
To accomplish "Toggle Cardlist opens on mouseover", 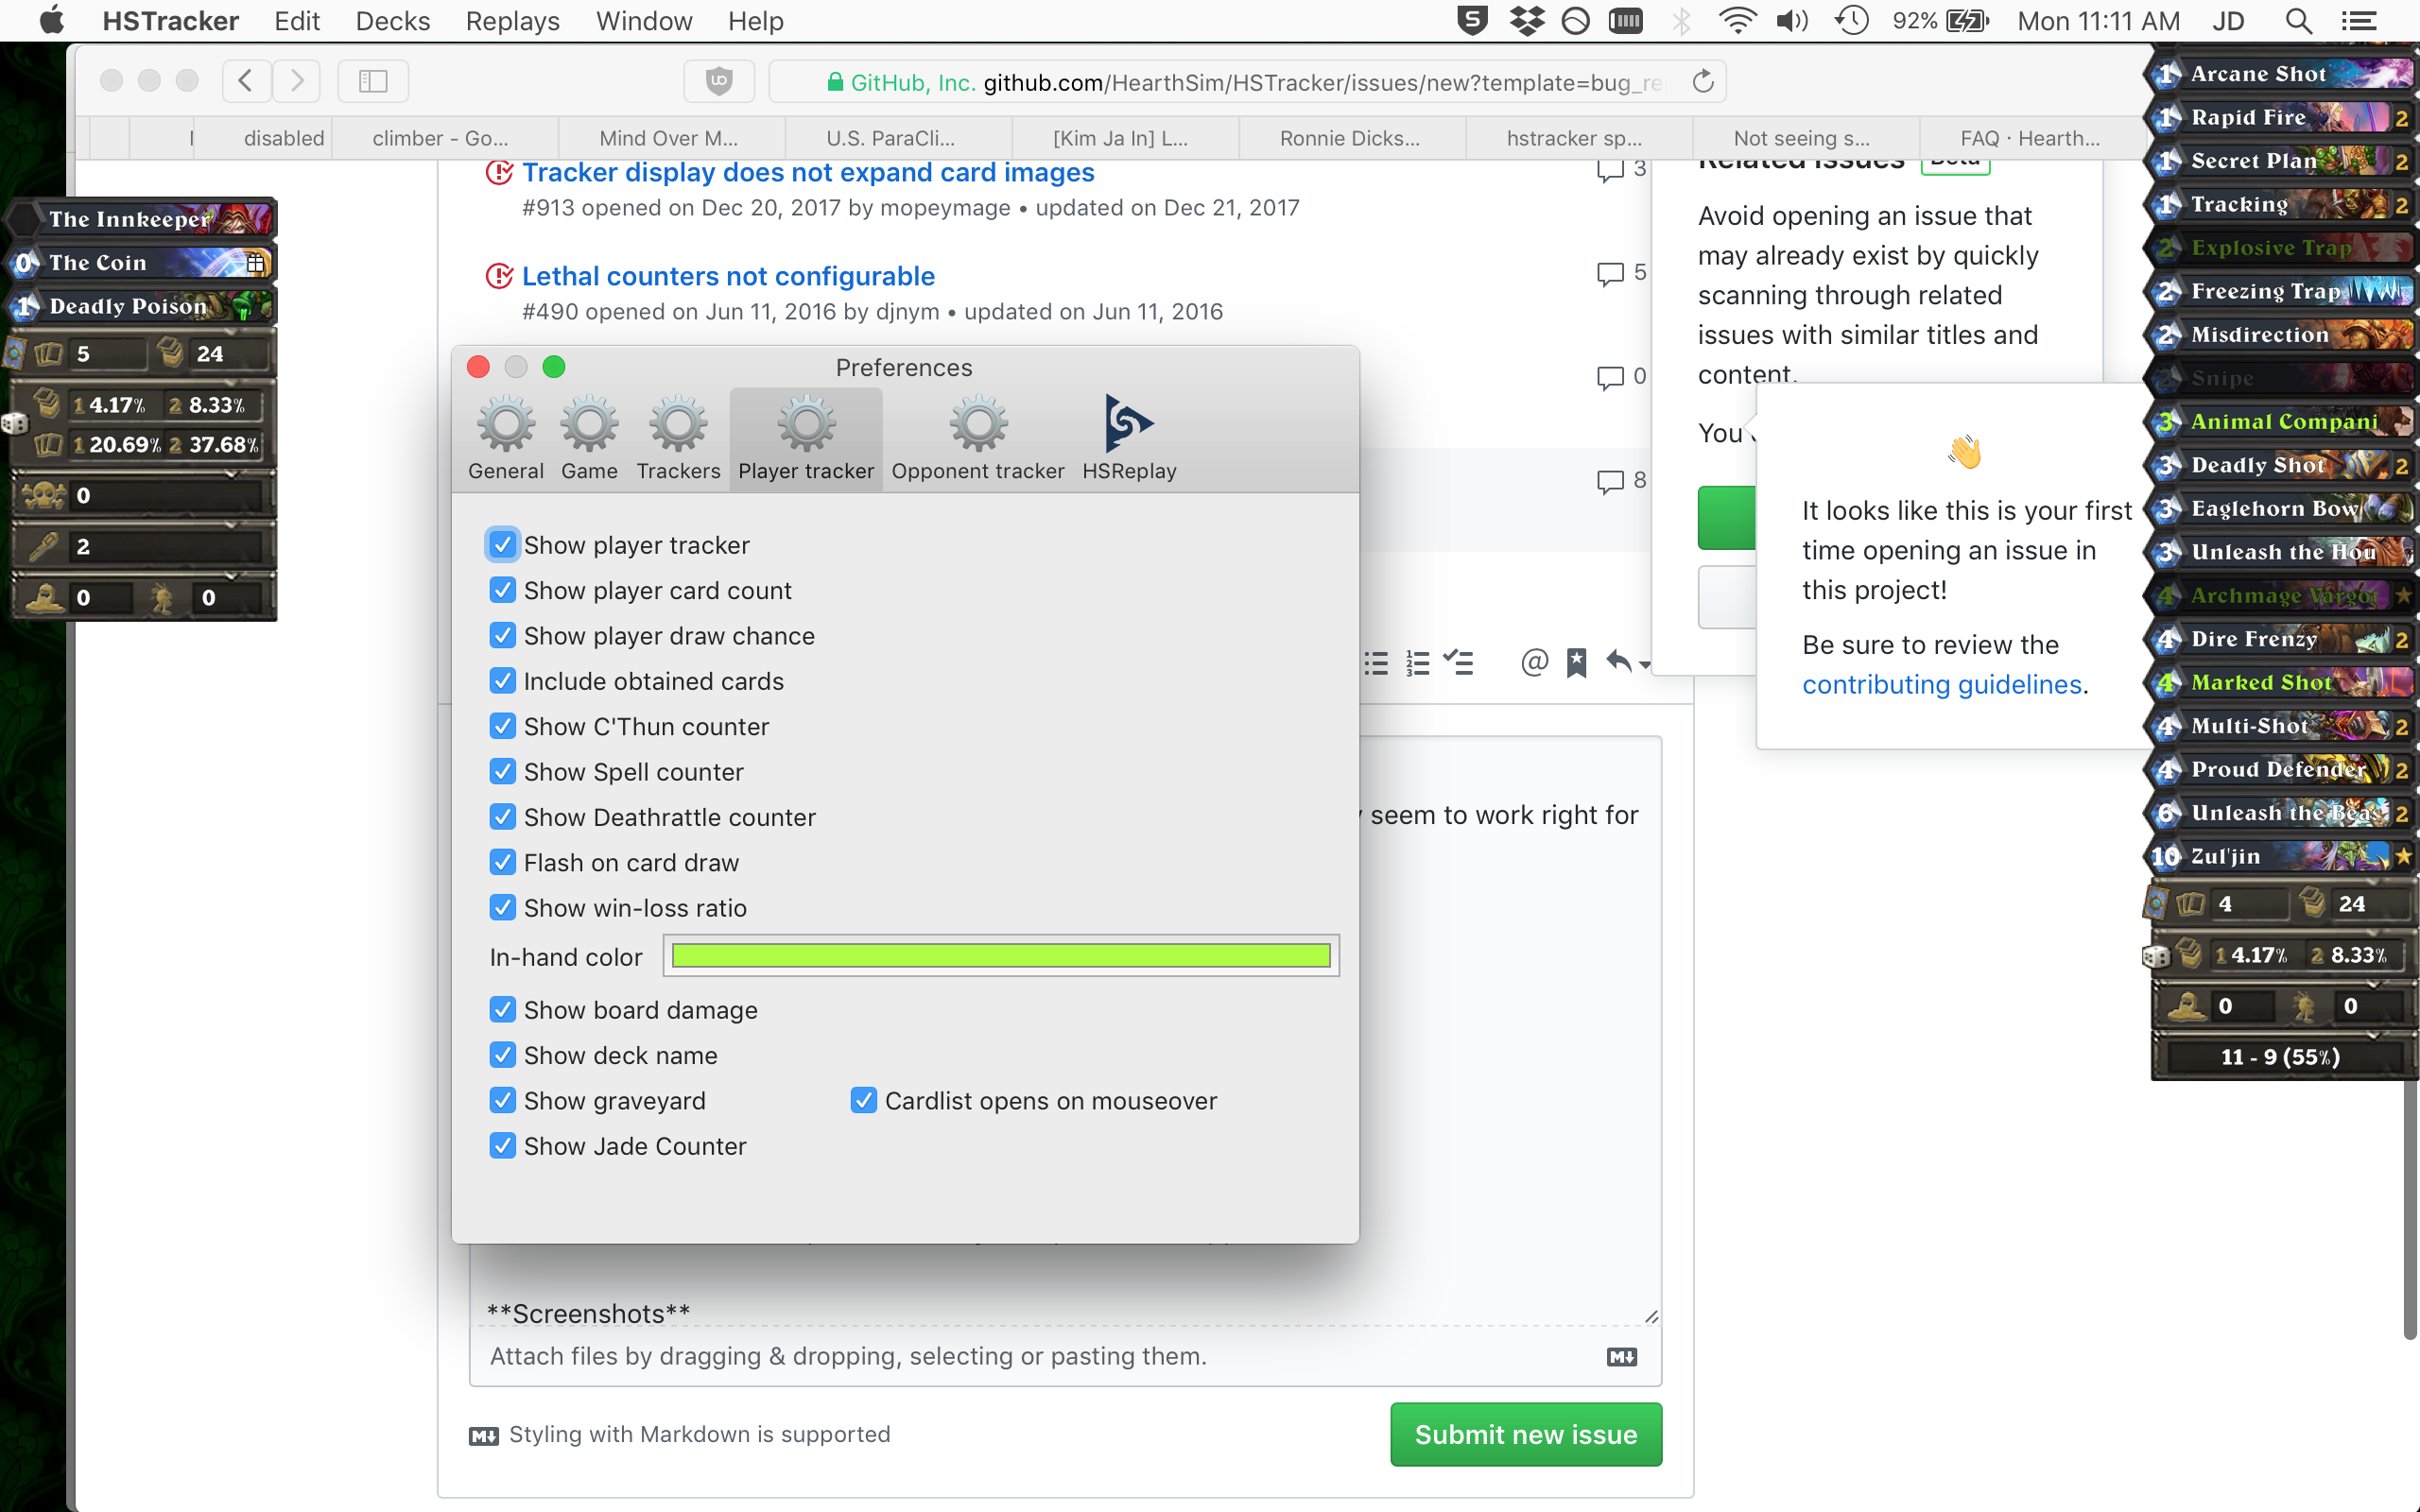I will click(862, 1100).
